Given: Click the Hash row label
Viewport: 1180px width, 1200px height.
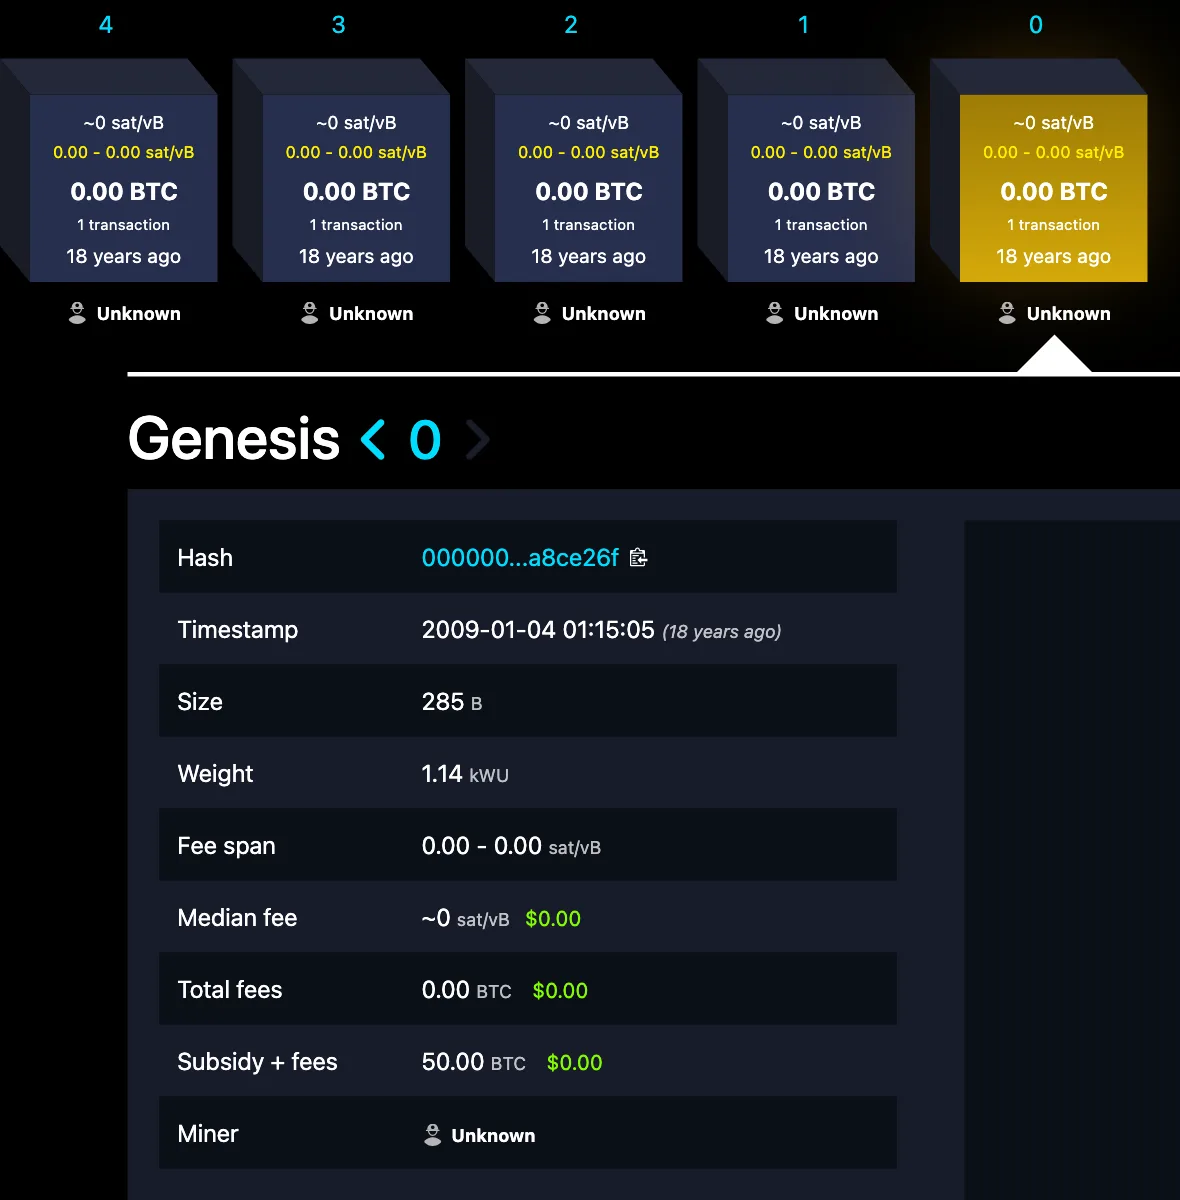Looking at the screenshot, I should click(x=205, y=558).
